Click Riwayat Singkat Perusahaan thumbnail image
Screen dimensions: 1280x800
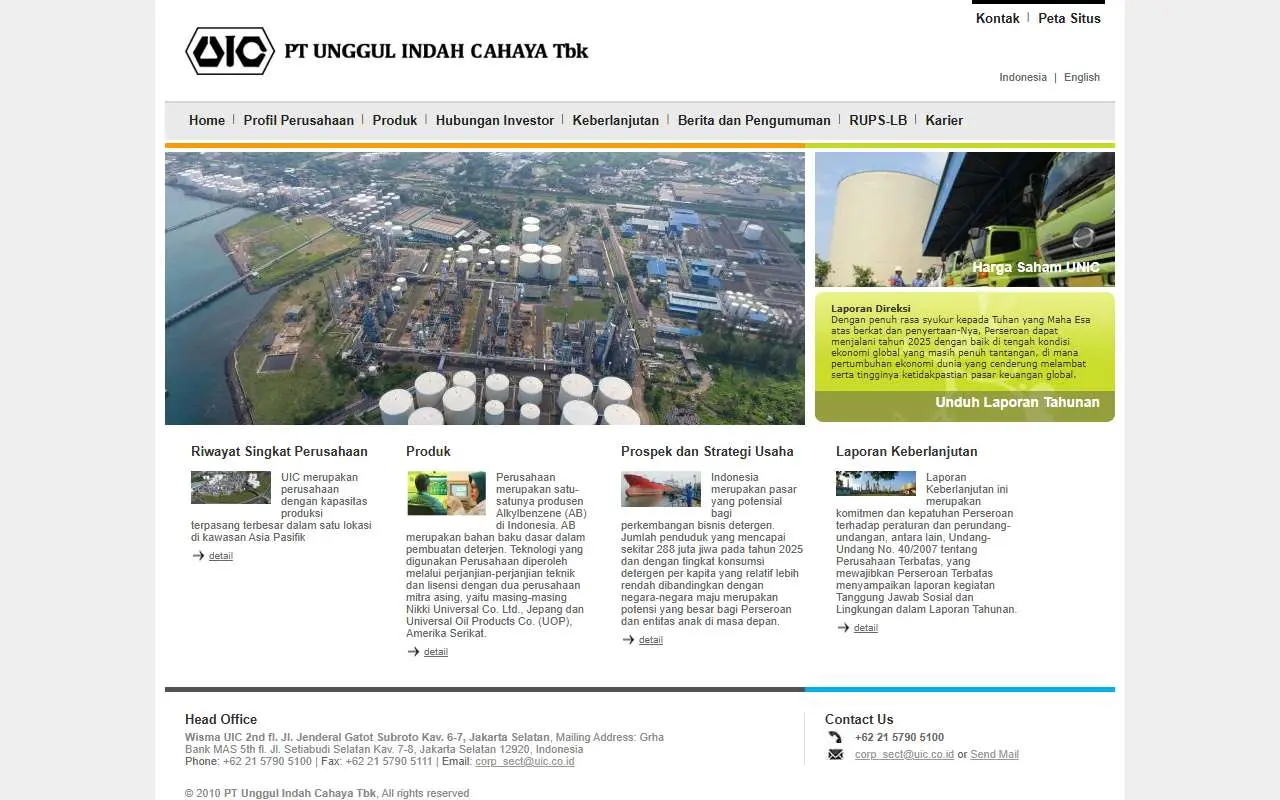pyautogui.click(x=231, y=487)
